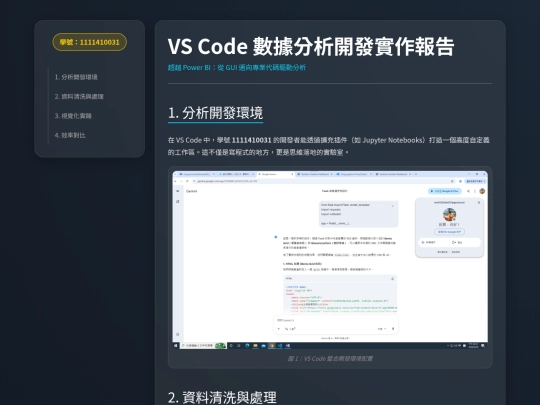Screen dimensions: 540x405
Task: Click the heading 2. 資料清洗與處理
Action: (222, 397)
